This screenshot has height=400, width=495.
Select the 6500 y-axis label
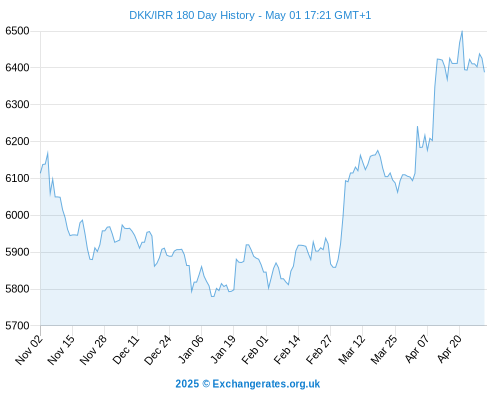click(17, 31)
